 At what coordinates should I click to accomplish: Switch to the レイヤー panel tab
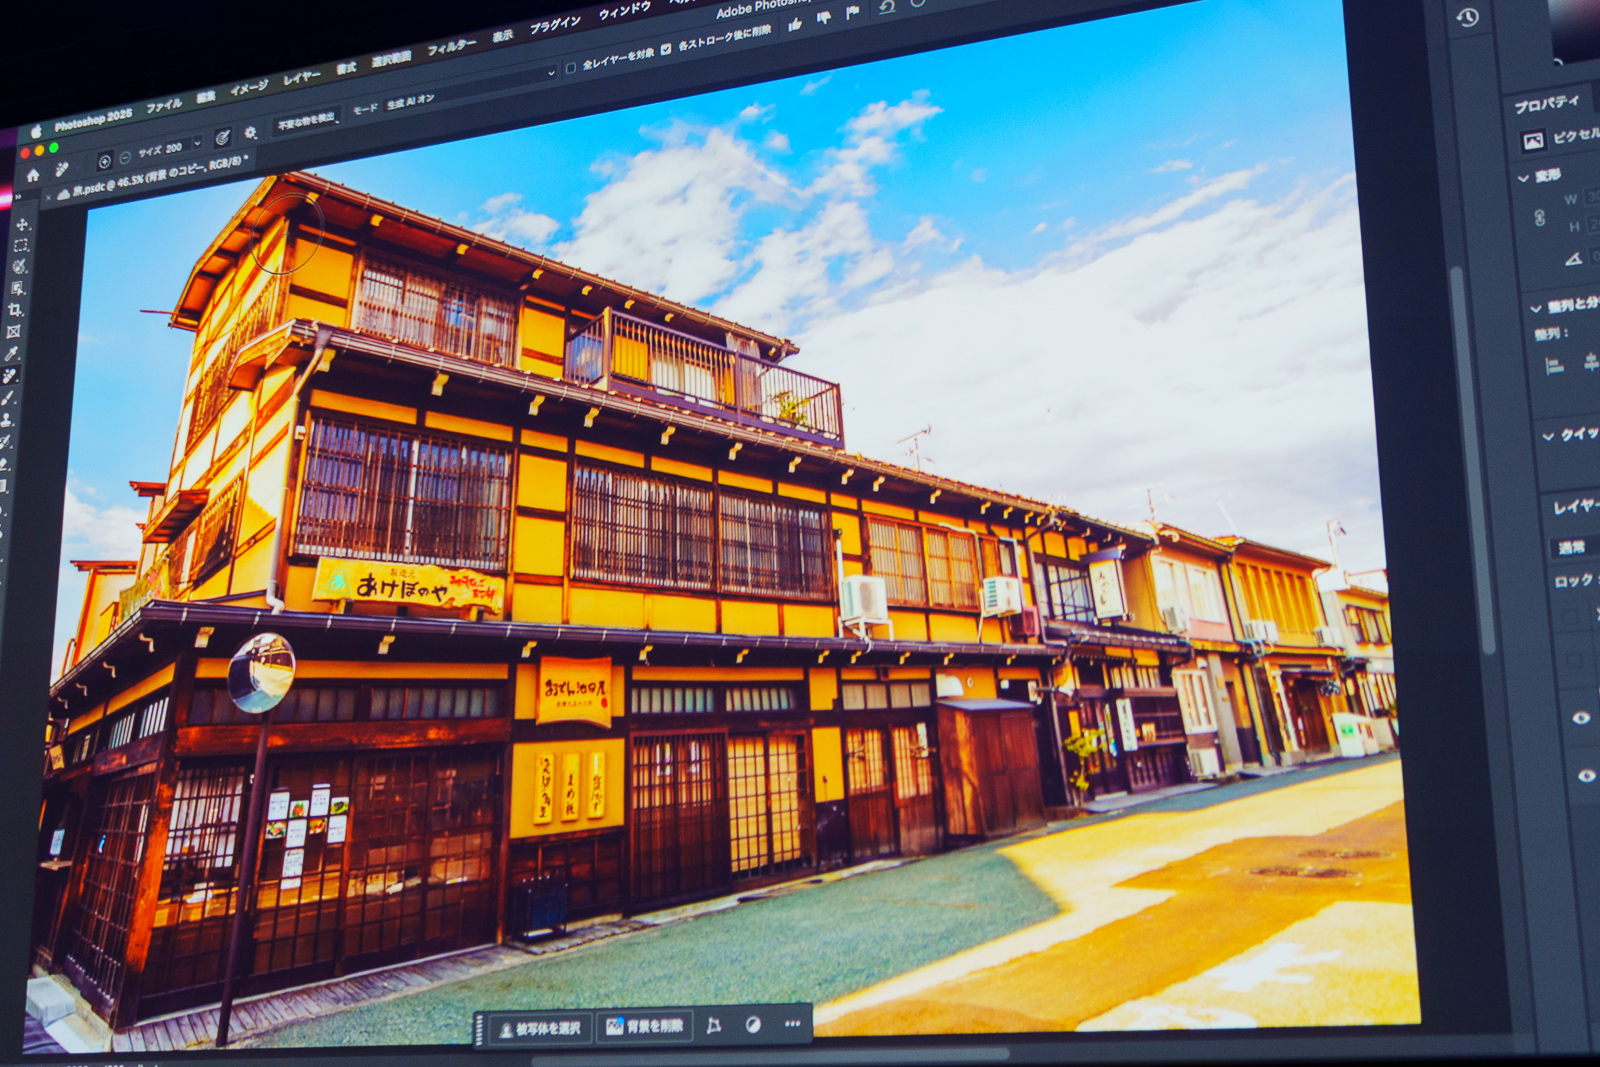click(x=1576, y=507)
